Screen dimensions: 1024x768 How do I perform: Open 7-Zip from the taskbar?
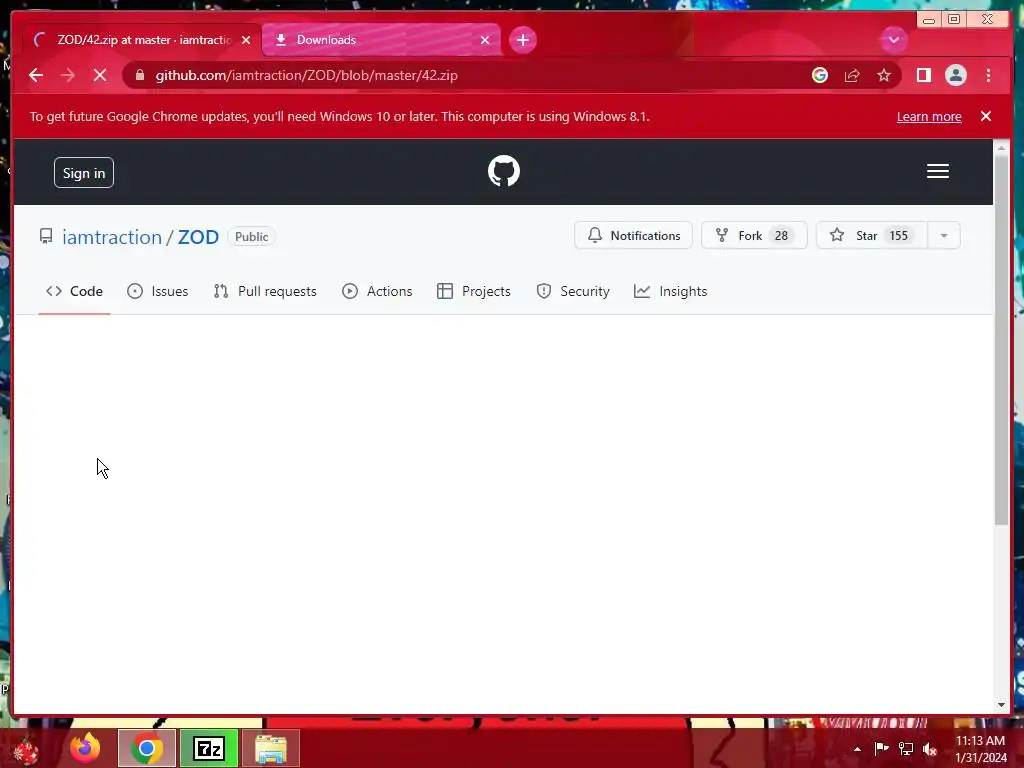tap(209, 748)
